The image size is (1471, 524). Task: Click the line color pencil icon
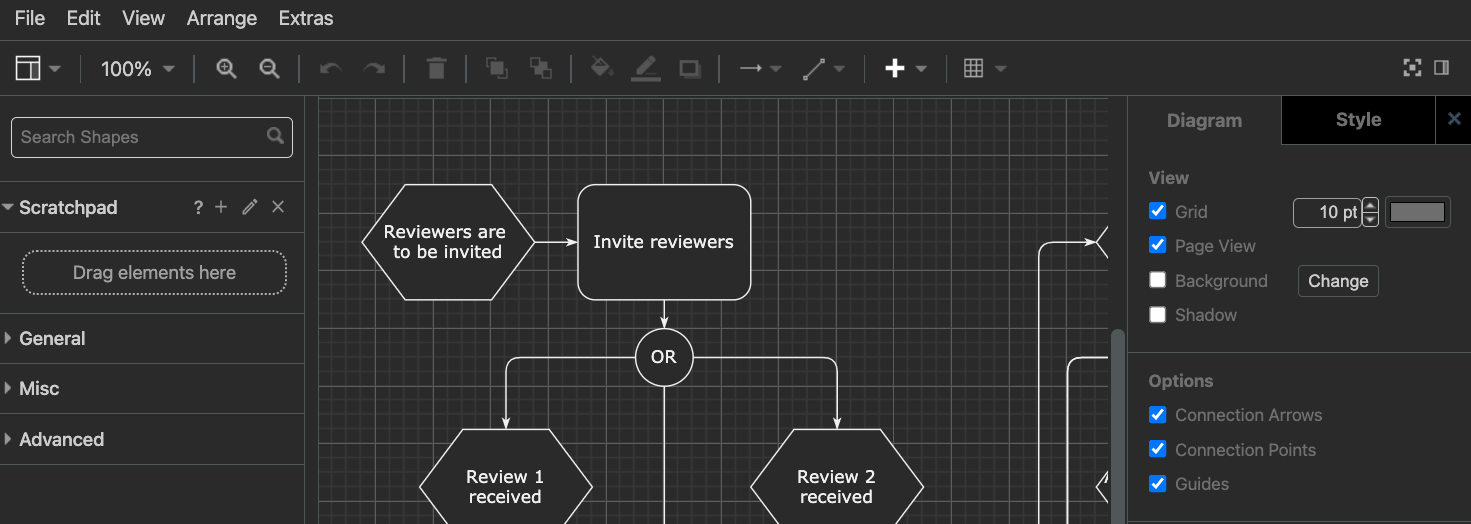[646, 68]
